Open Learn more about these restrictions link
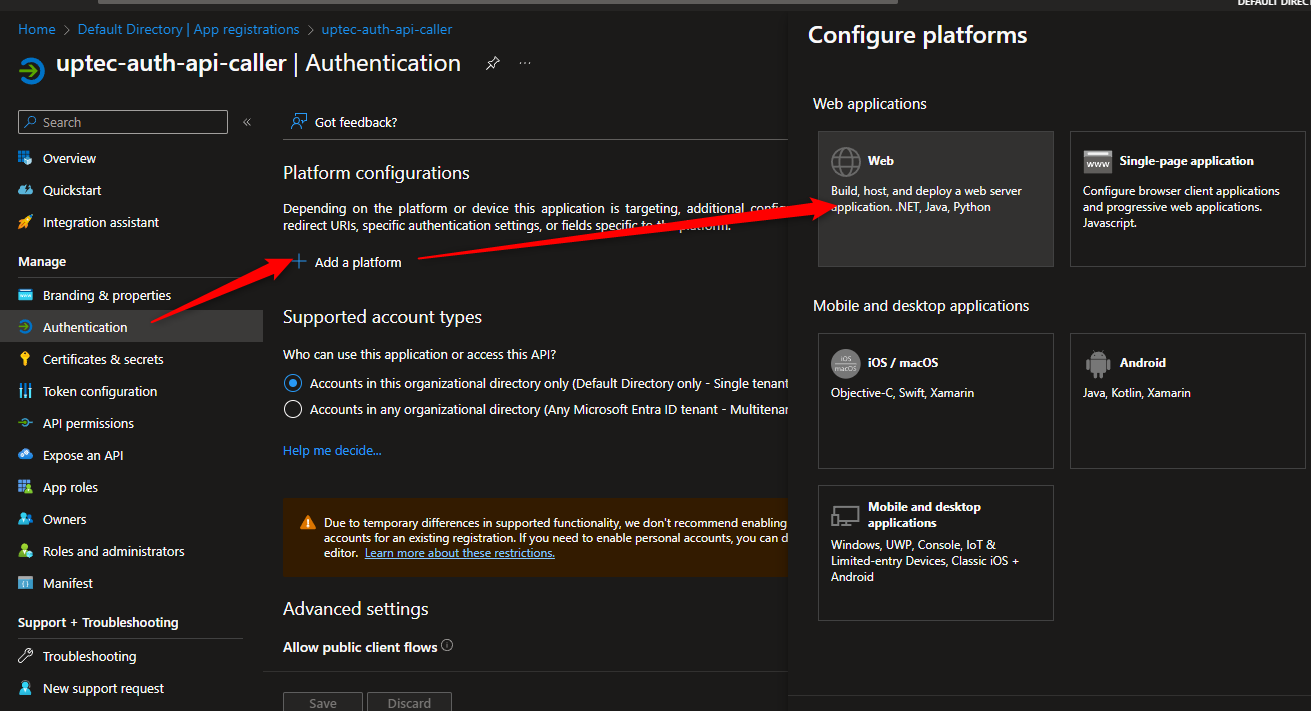The height and width of the screenshot is (711, 1311). pyautogui.click(x=459, y=553)
